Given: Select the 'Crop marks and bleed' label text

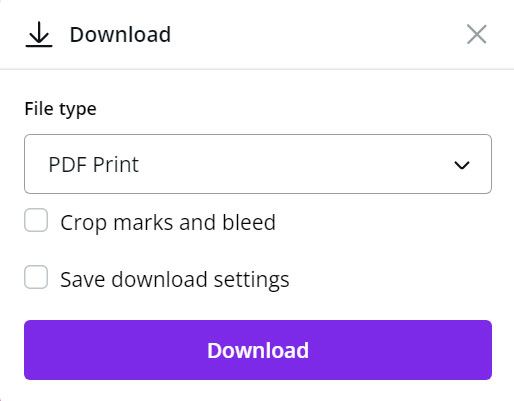Looking at the screenshot, I should point(168,222).
